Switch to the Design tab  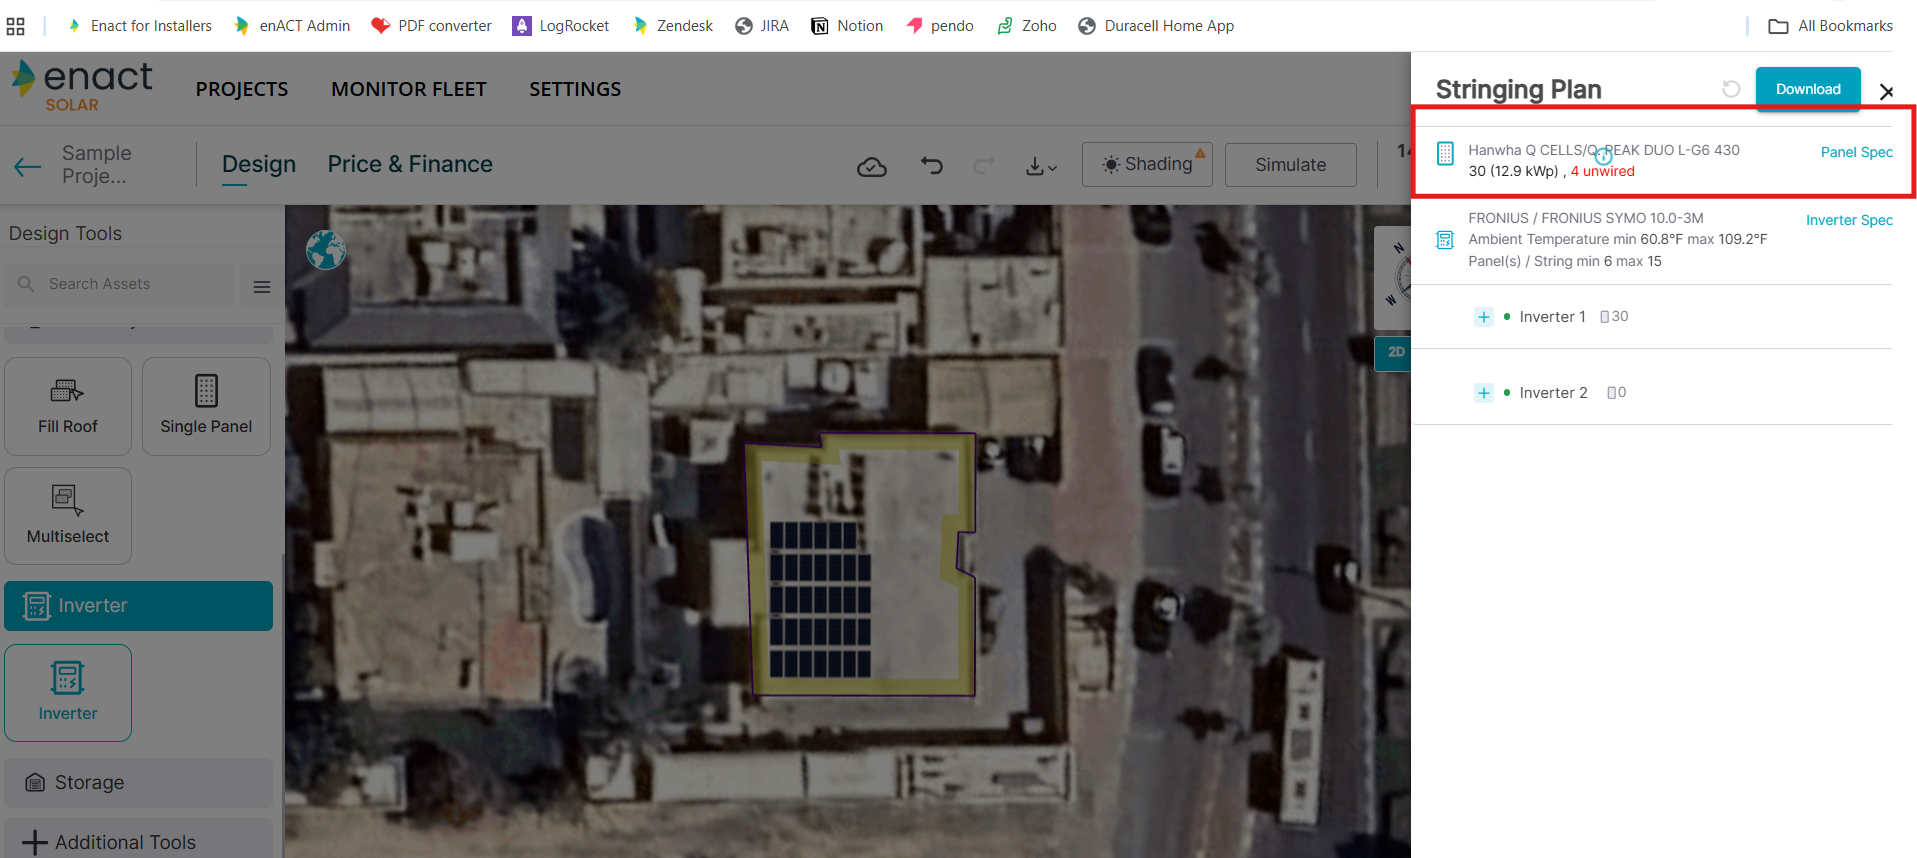tap(259, 164)
